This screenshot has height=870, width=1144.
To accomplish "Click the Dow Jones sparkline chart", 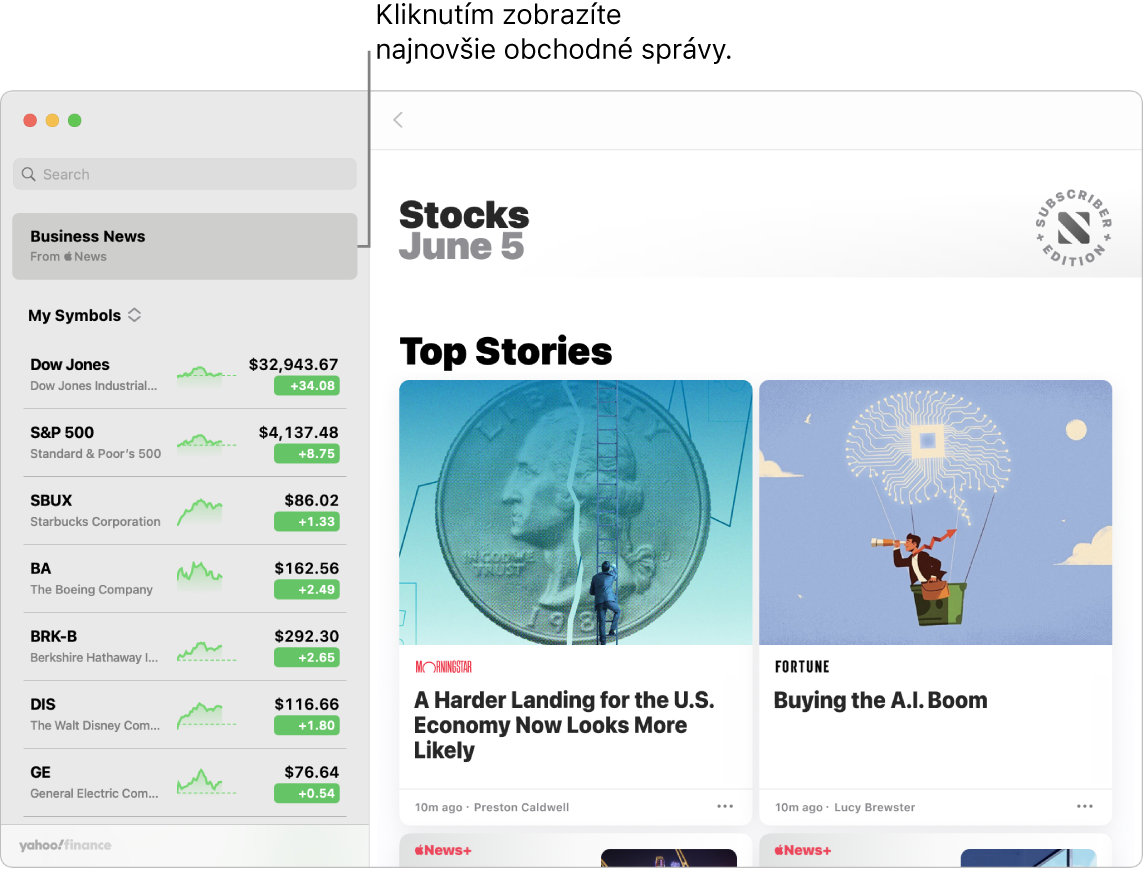I will 205,375.
